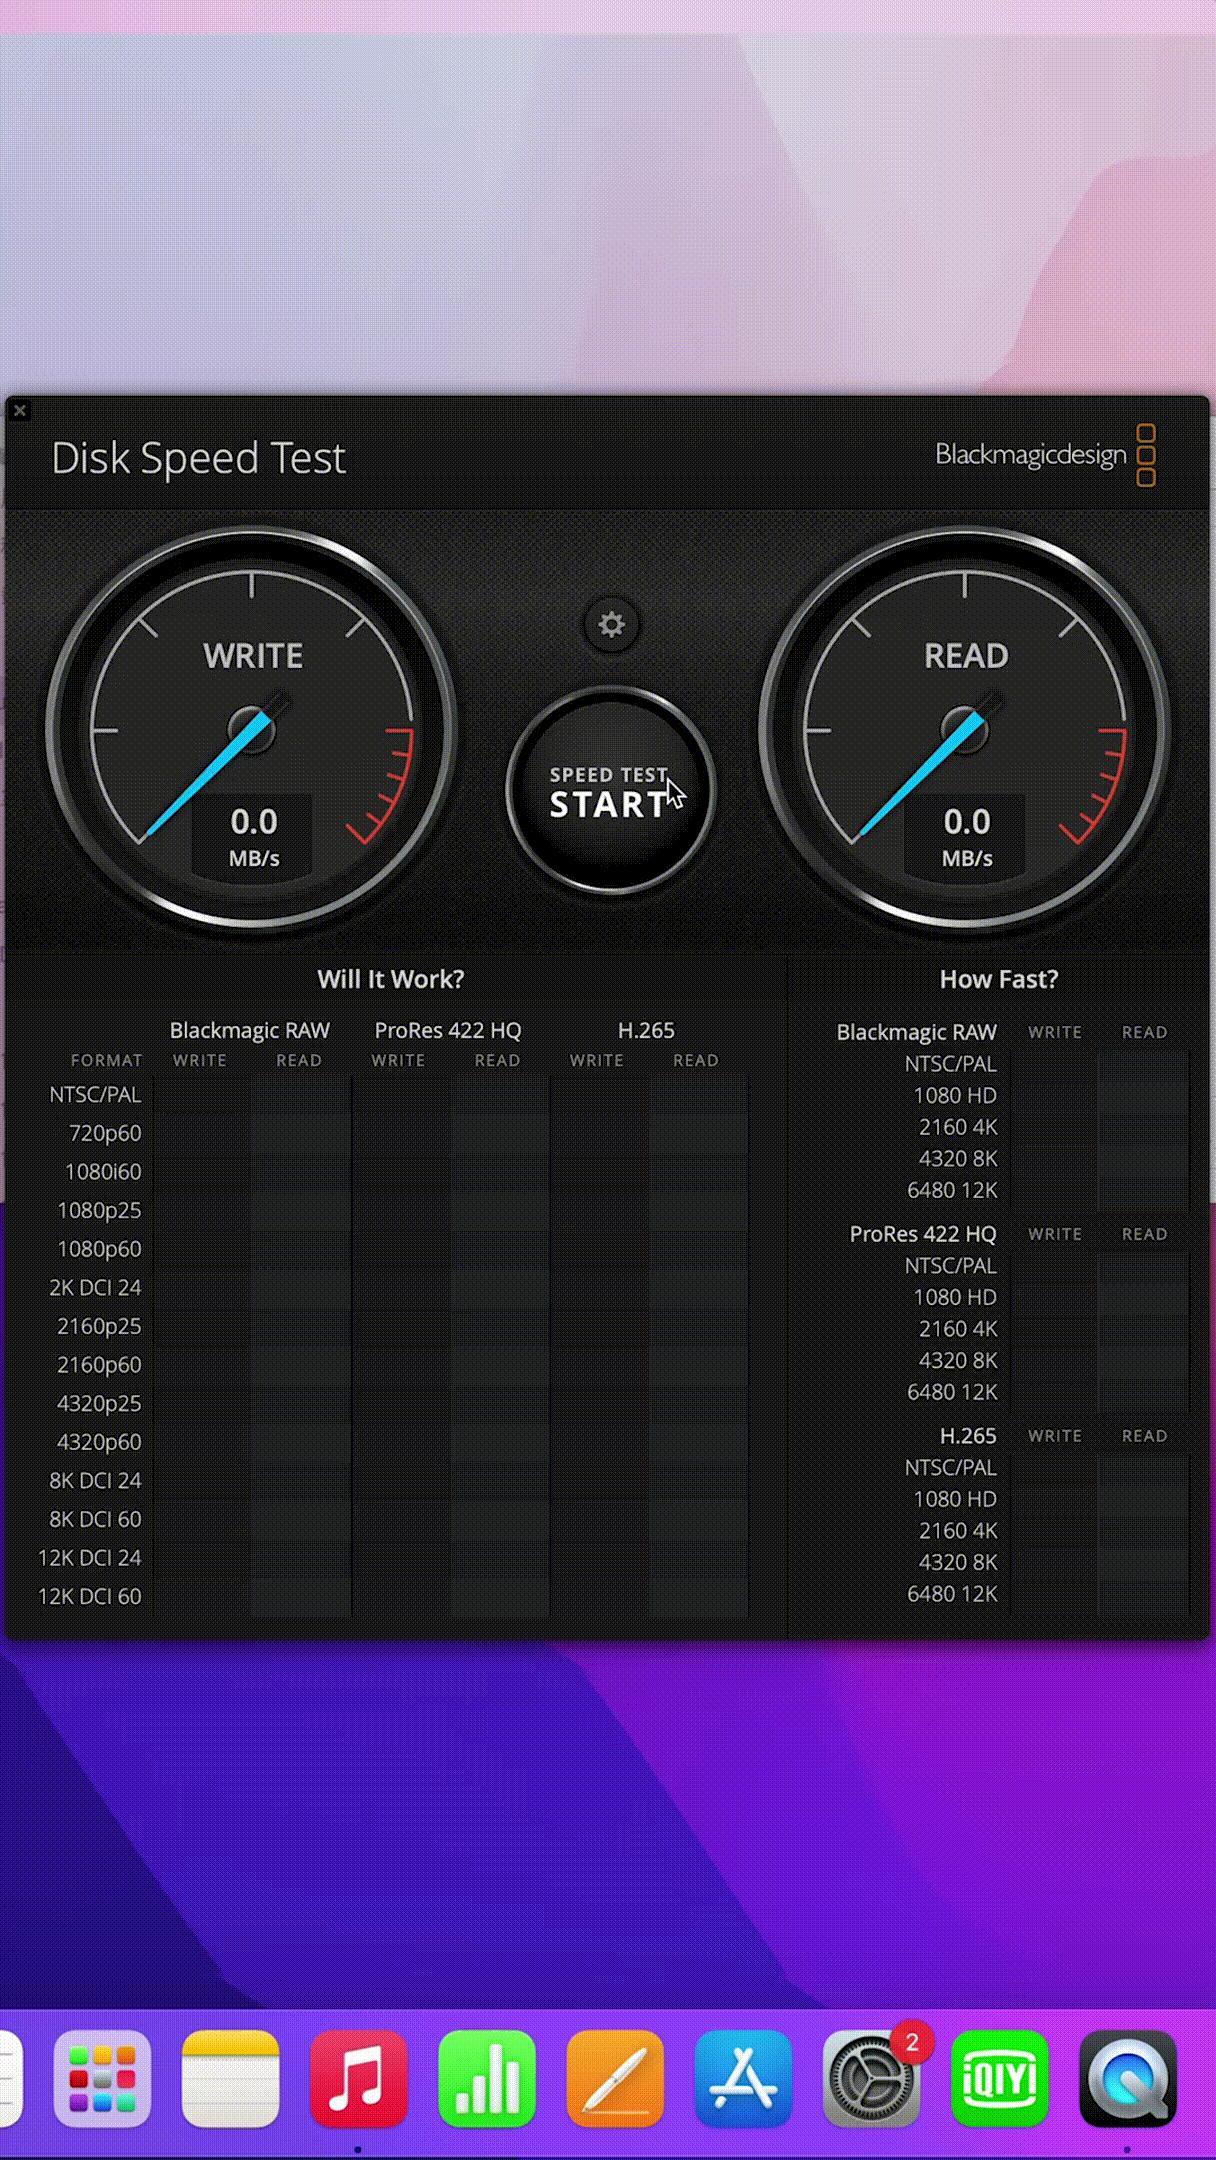Click the 'Disk Speed Test' title text
Image resolution: width=1216 pixels, height=2160 pixels.
198,458
